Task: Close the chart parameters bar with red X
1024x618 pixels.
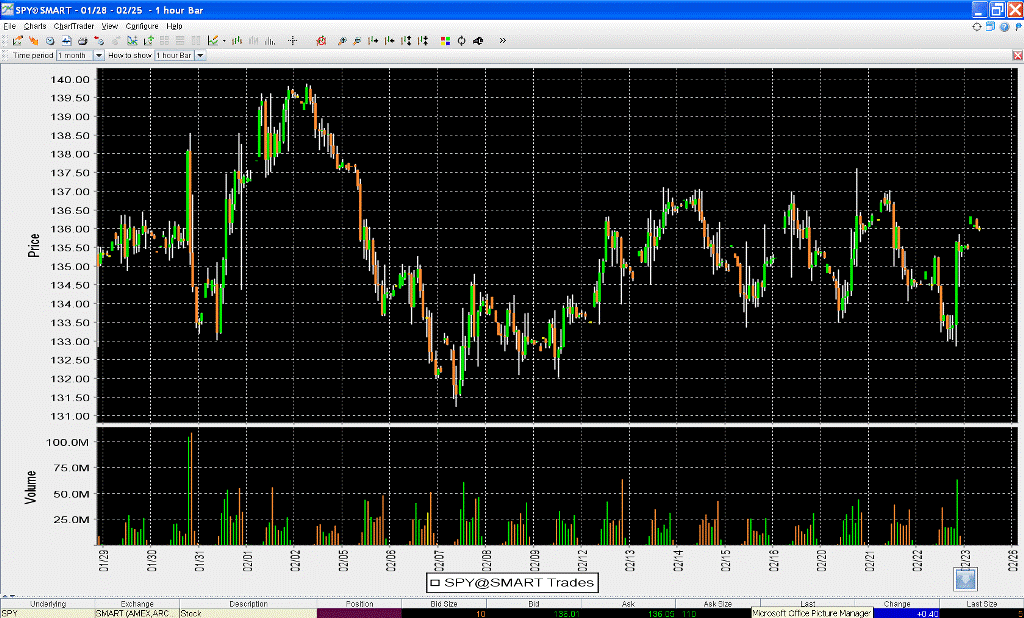Action: 1017,56
